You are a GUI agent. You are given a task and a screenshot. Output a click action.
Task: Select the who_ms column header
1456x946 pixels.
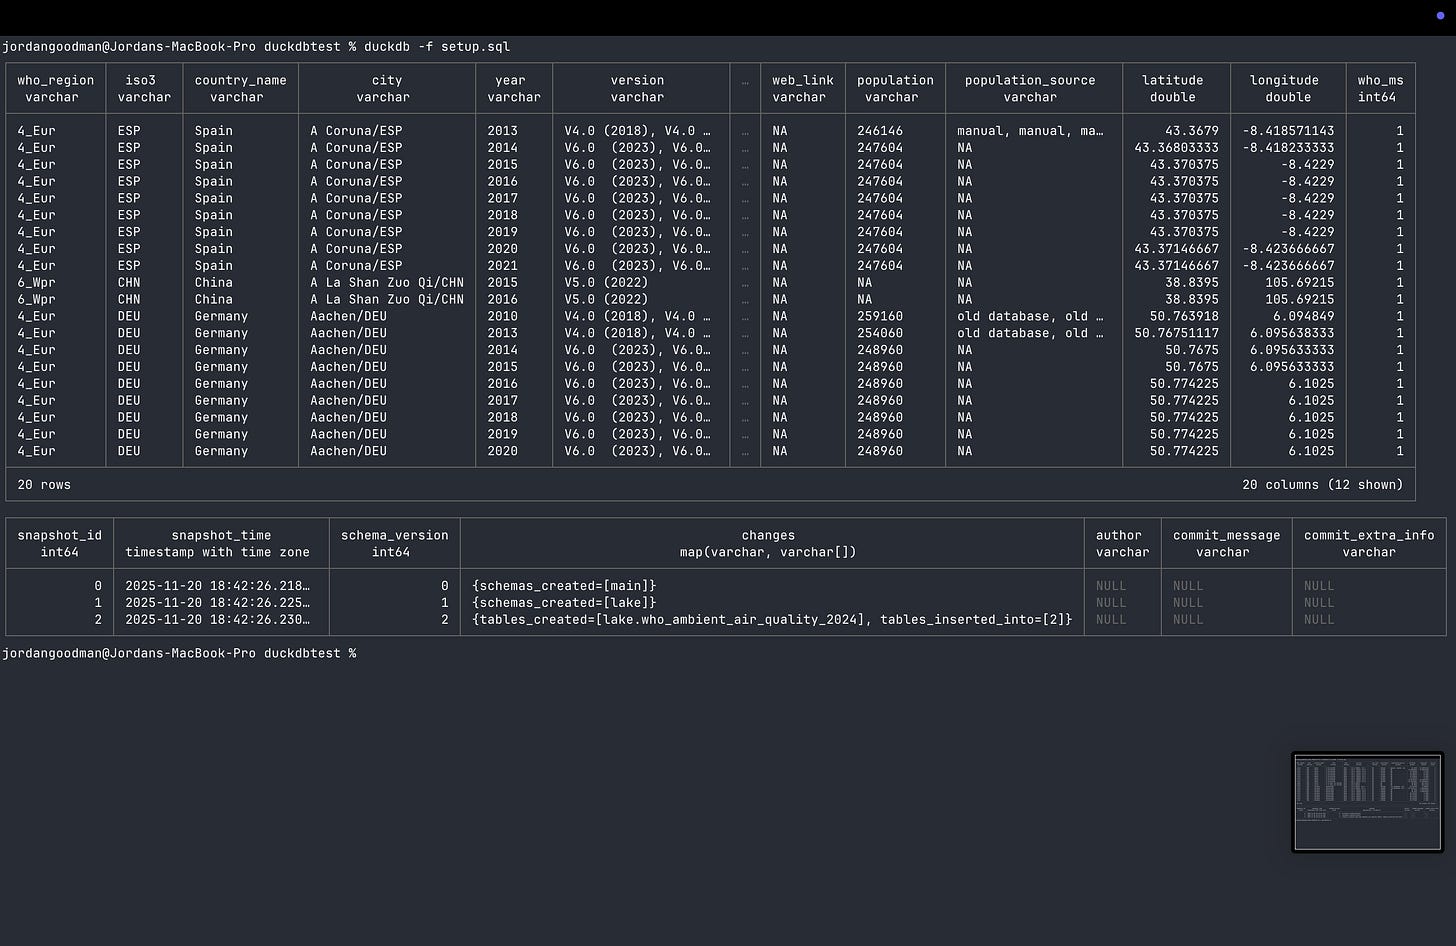[1380, 89]
